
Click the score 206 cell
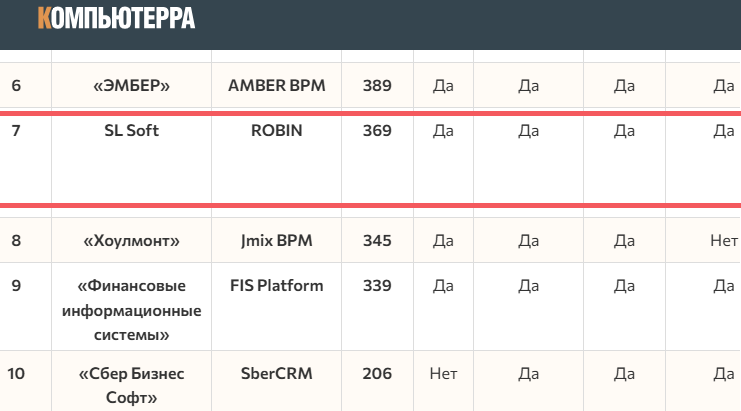tap(377, 374)
